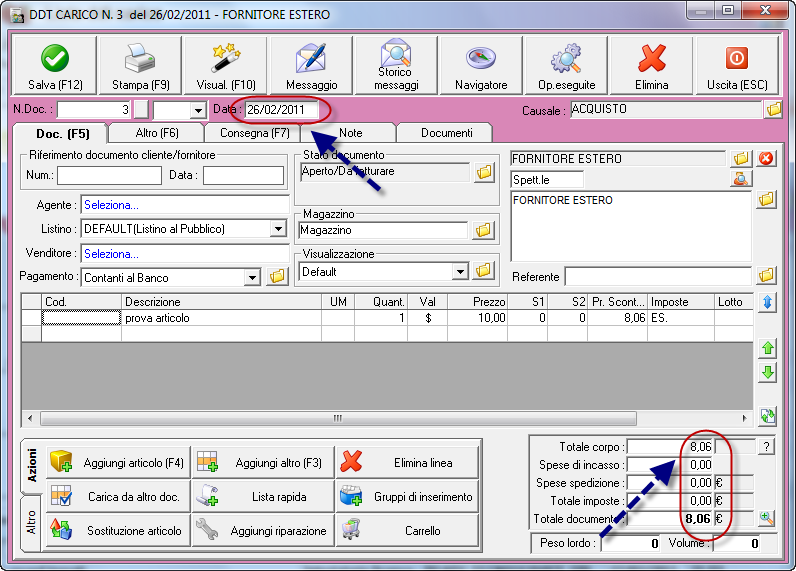
Task: Select the vertical Altro side tab
Action: 31,522
